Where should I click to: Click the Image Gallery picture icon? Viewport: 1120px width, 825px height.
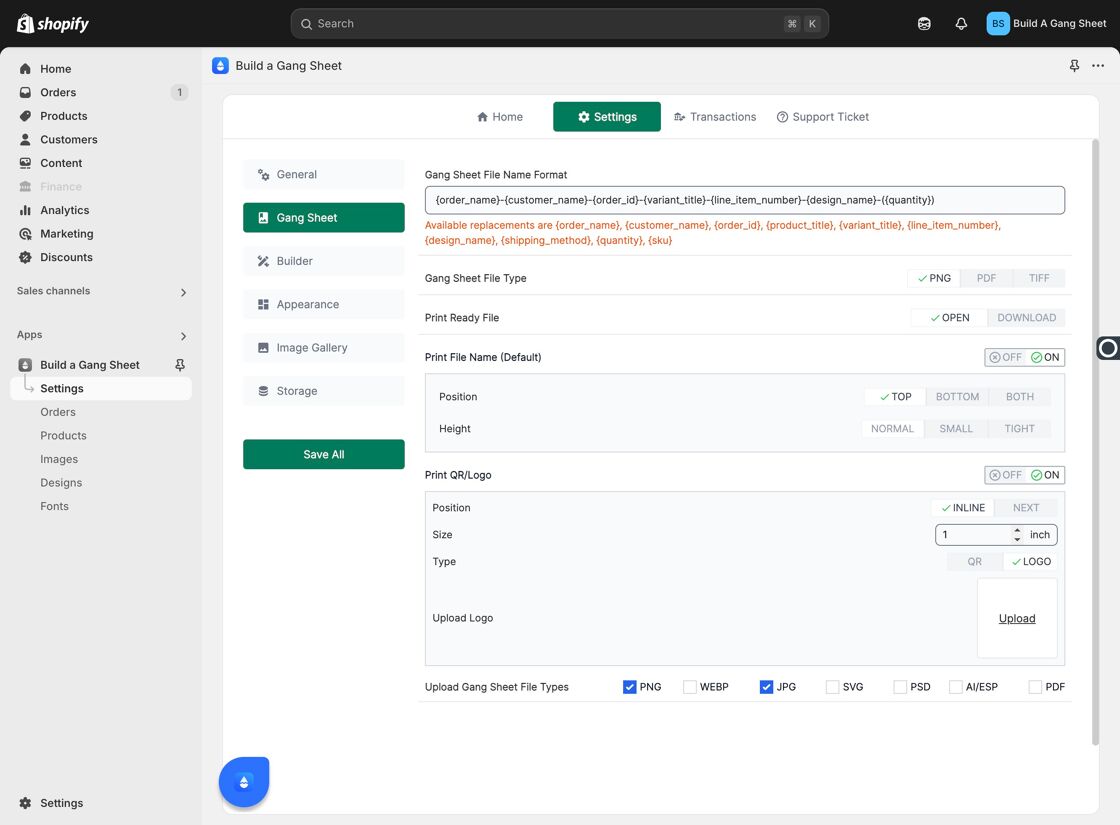click(x=264, y=348)
